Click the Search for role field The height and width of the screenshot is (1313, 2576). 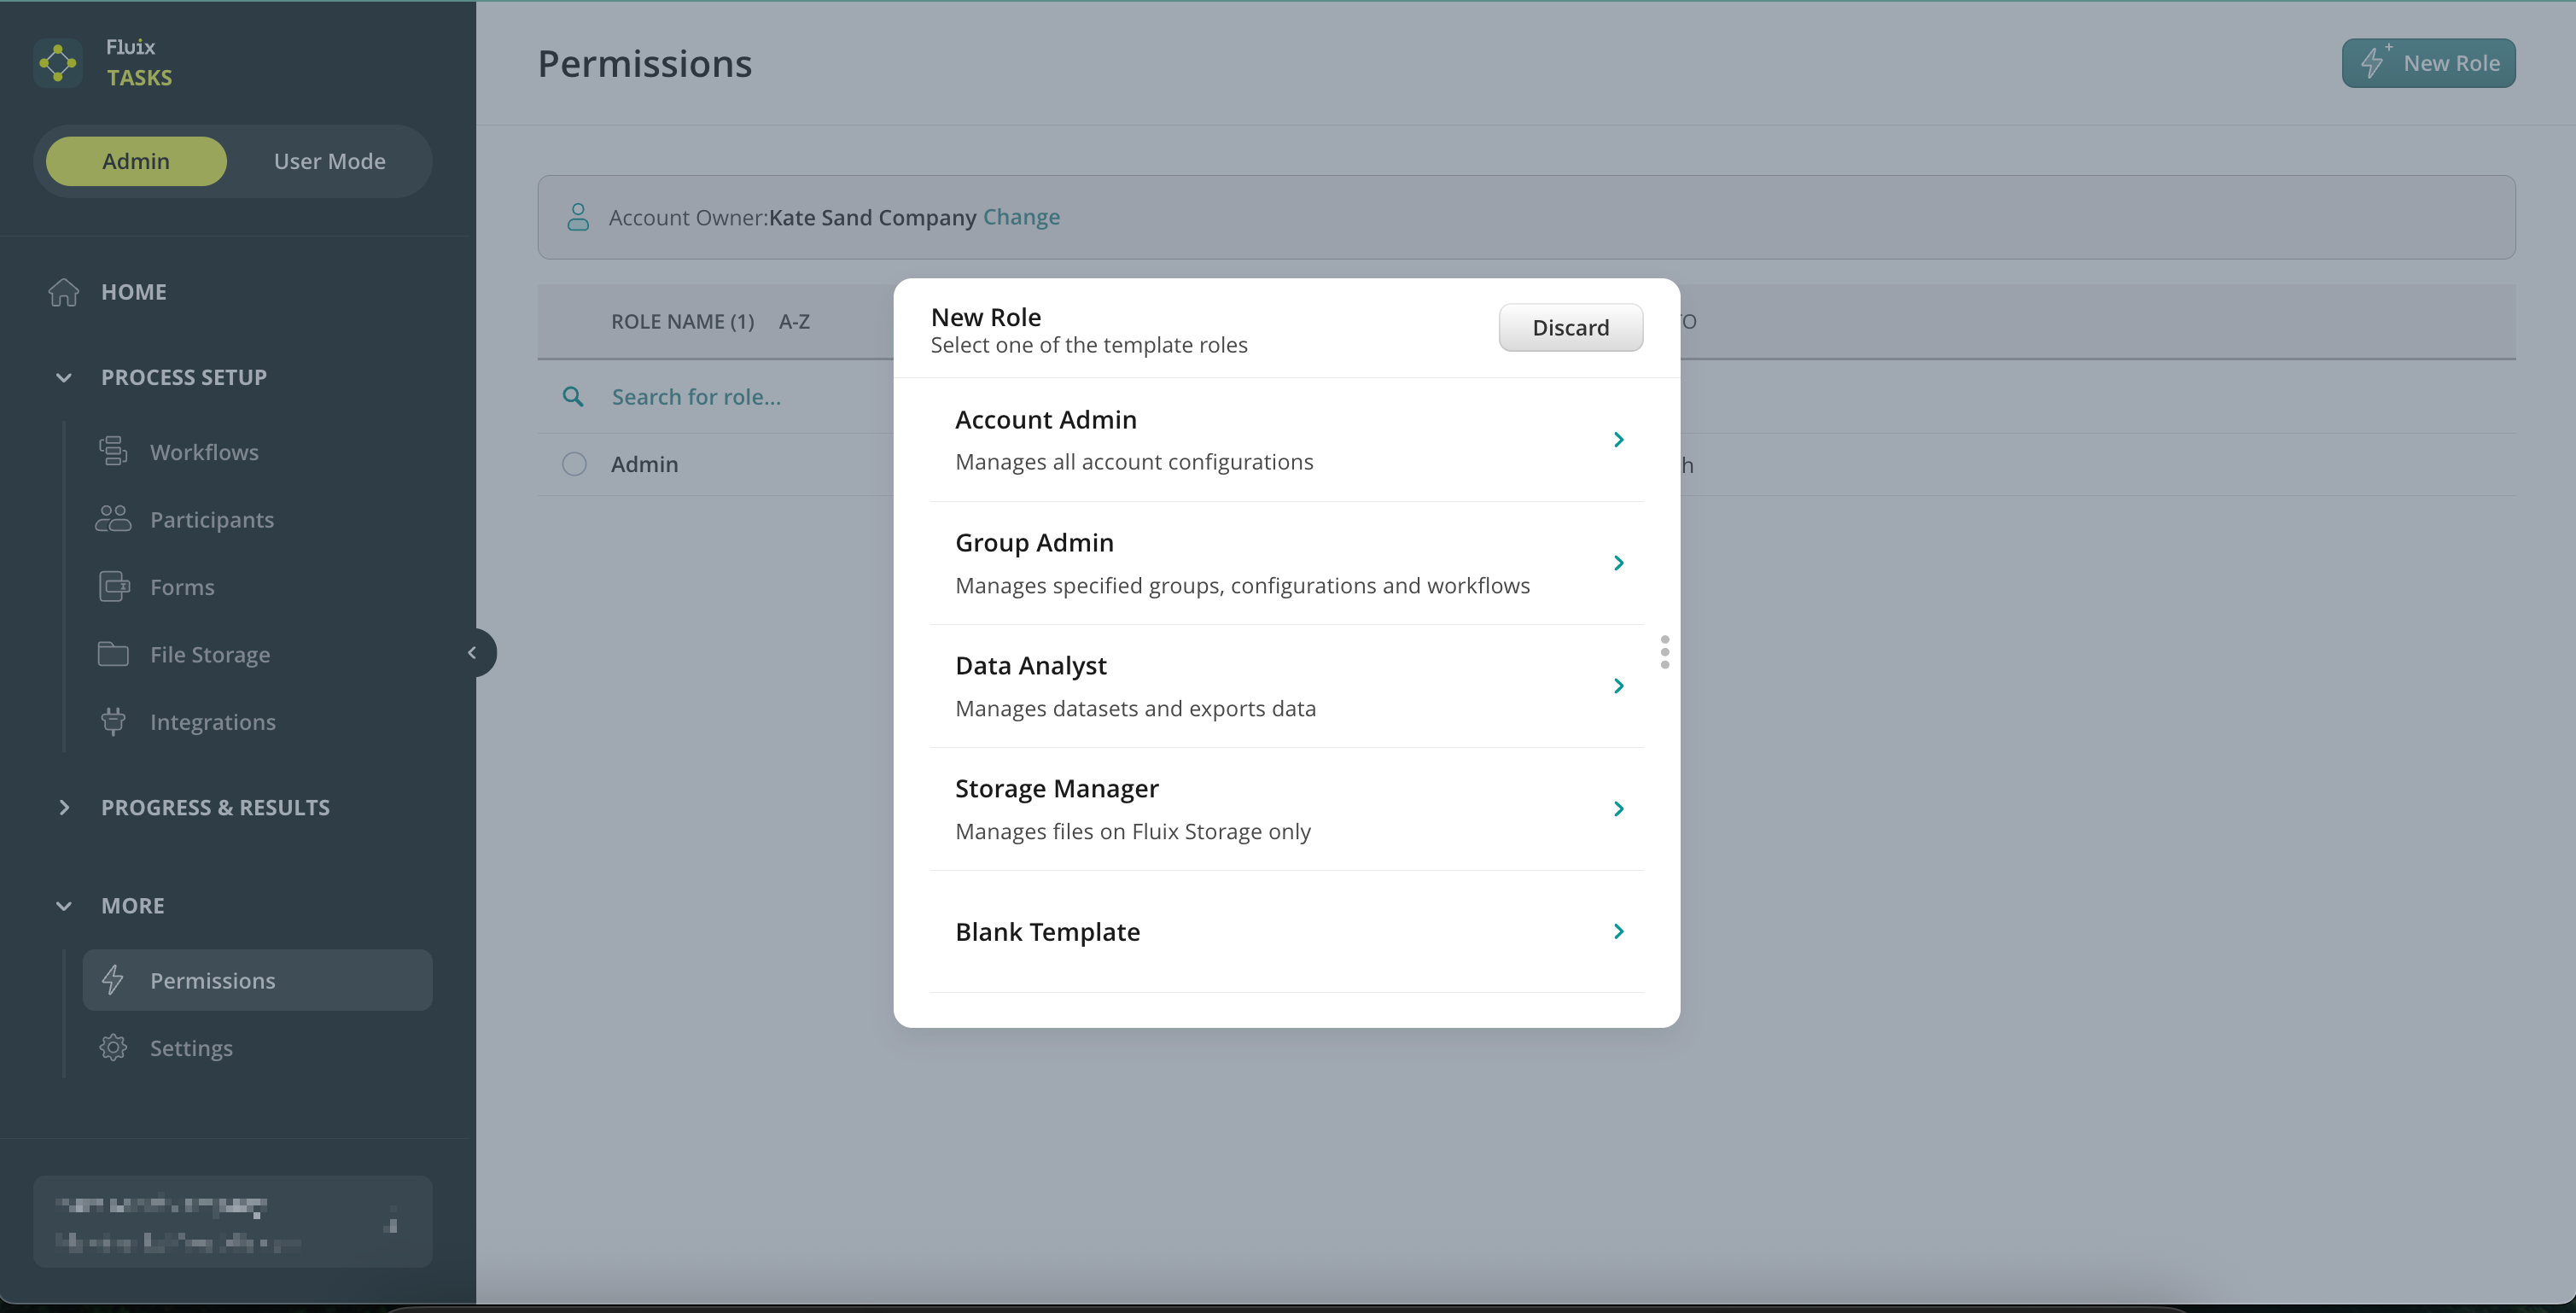(696, 397)
